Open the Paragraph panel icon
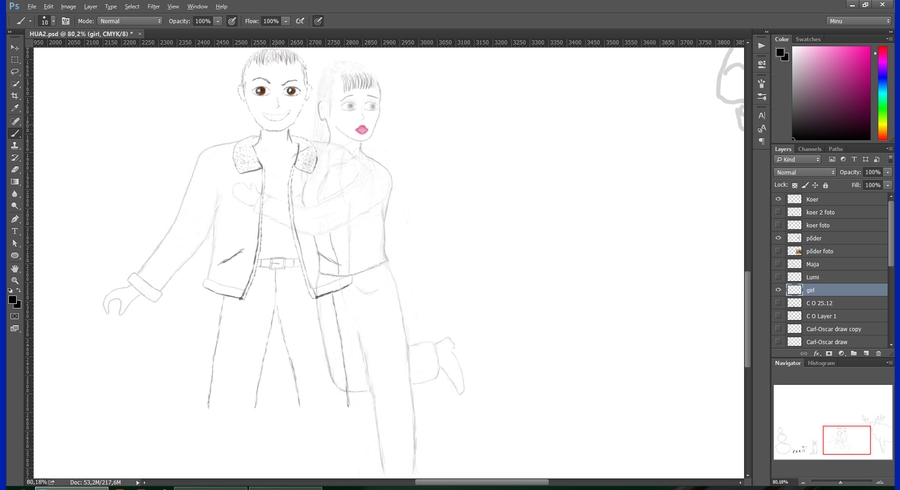The width and height of the screenshot is (900, 490). (x=762, y=141)
